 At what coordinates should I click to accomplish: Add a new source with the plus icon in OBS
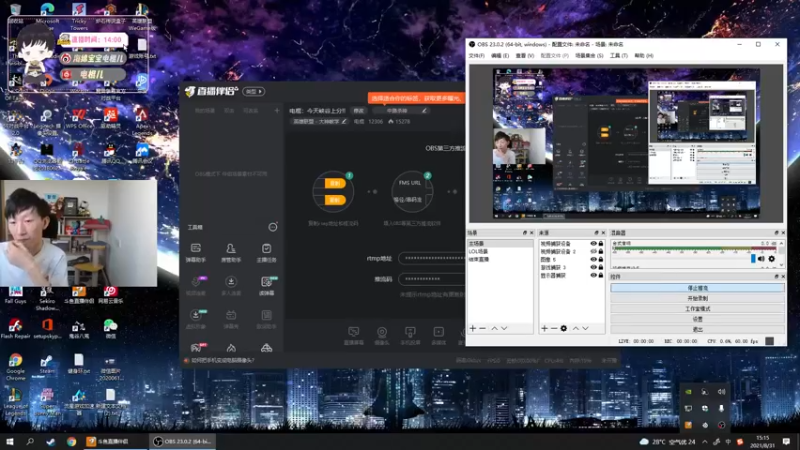(544, 328)
